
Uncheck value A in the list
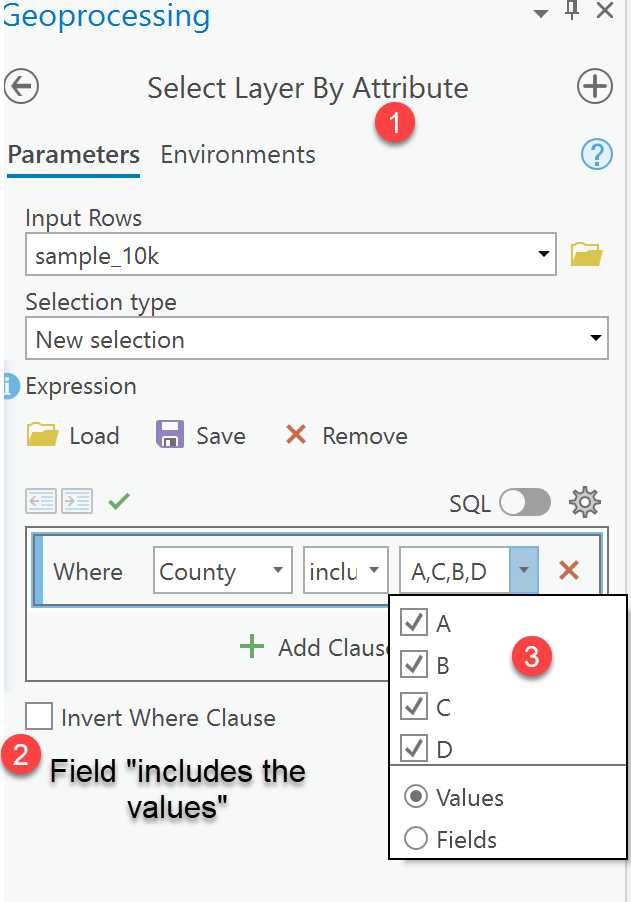[414, 623]
